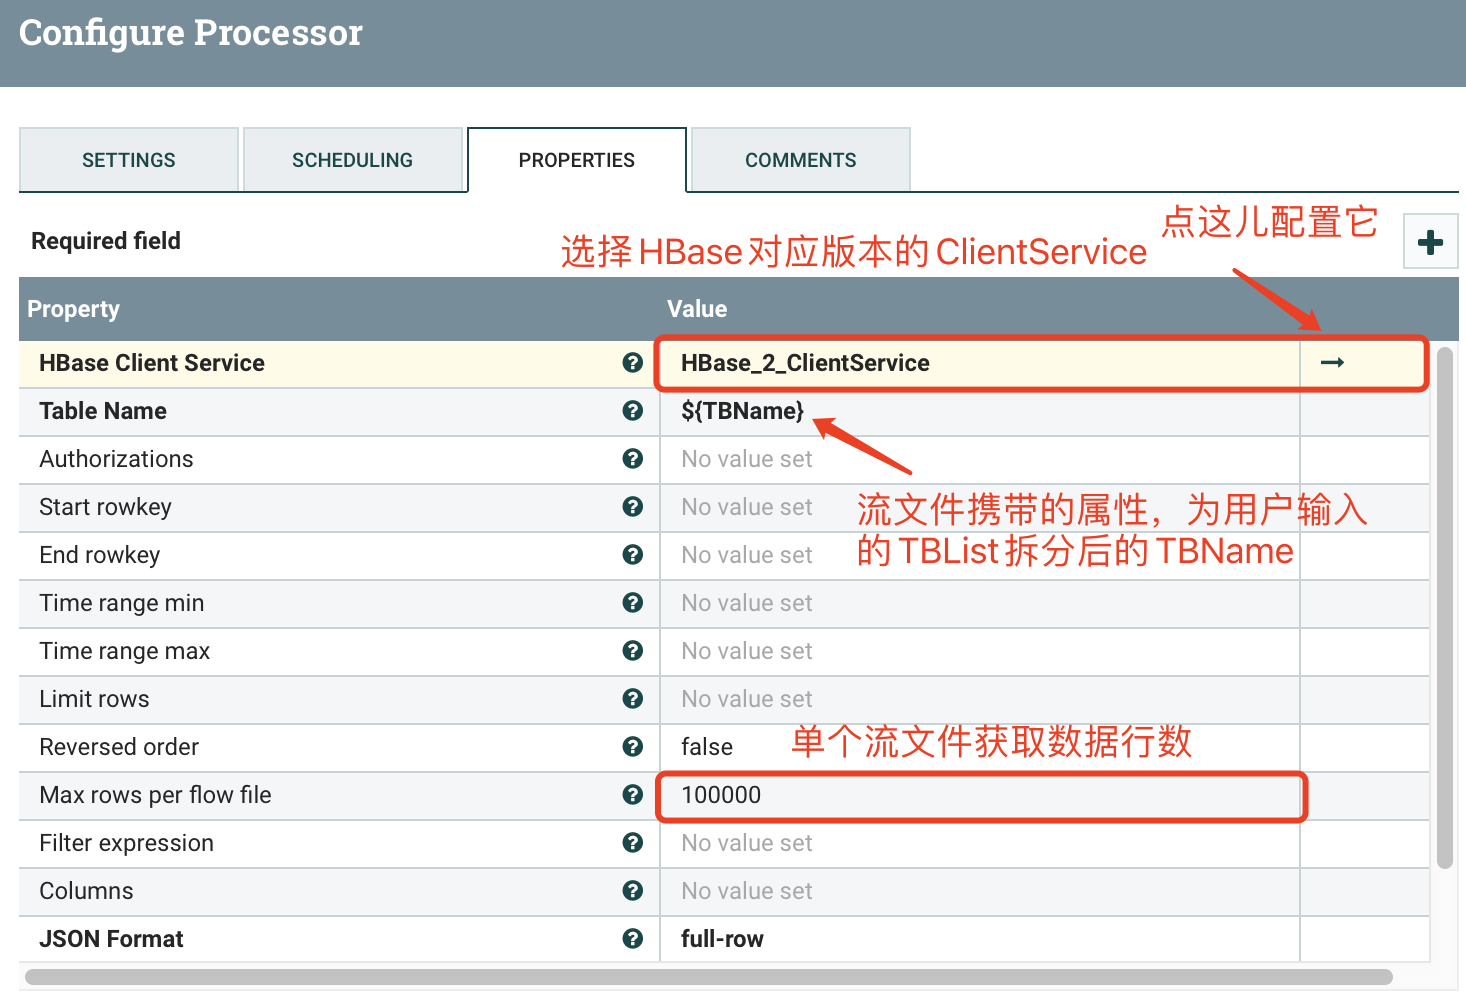The height and width of the screenshot is (1000, 1466).
Task: Switch to the SETTINGS tab
Action: click(129, 160)
